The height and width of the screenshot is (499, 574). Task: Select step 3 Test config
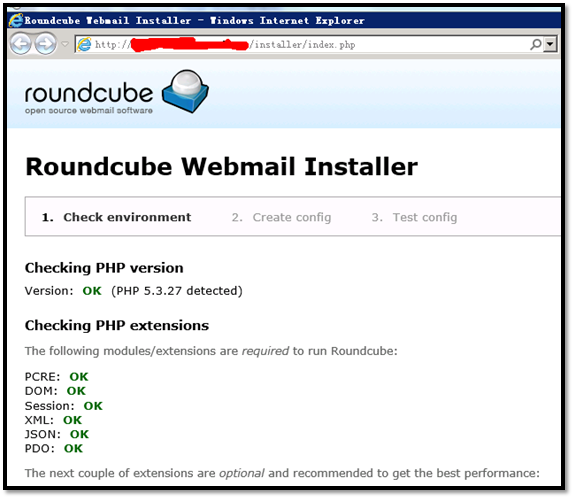[x=414, y=217]
